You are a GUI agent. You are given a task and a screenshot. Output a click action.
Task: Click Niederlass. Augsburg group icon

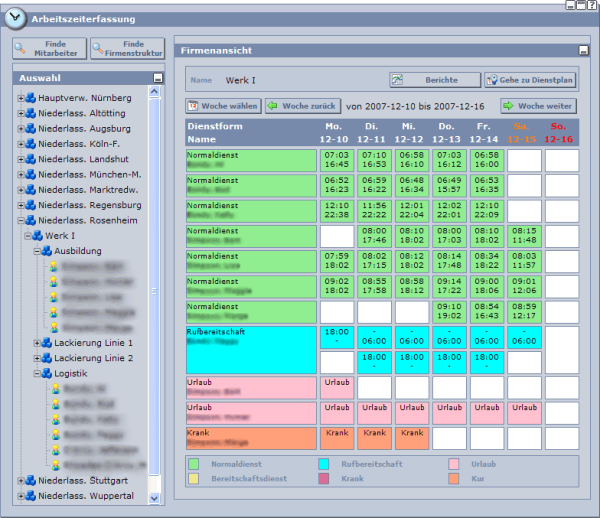coord(31,129)
